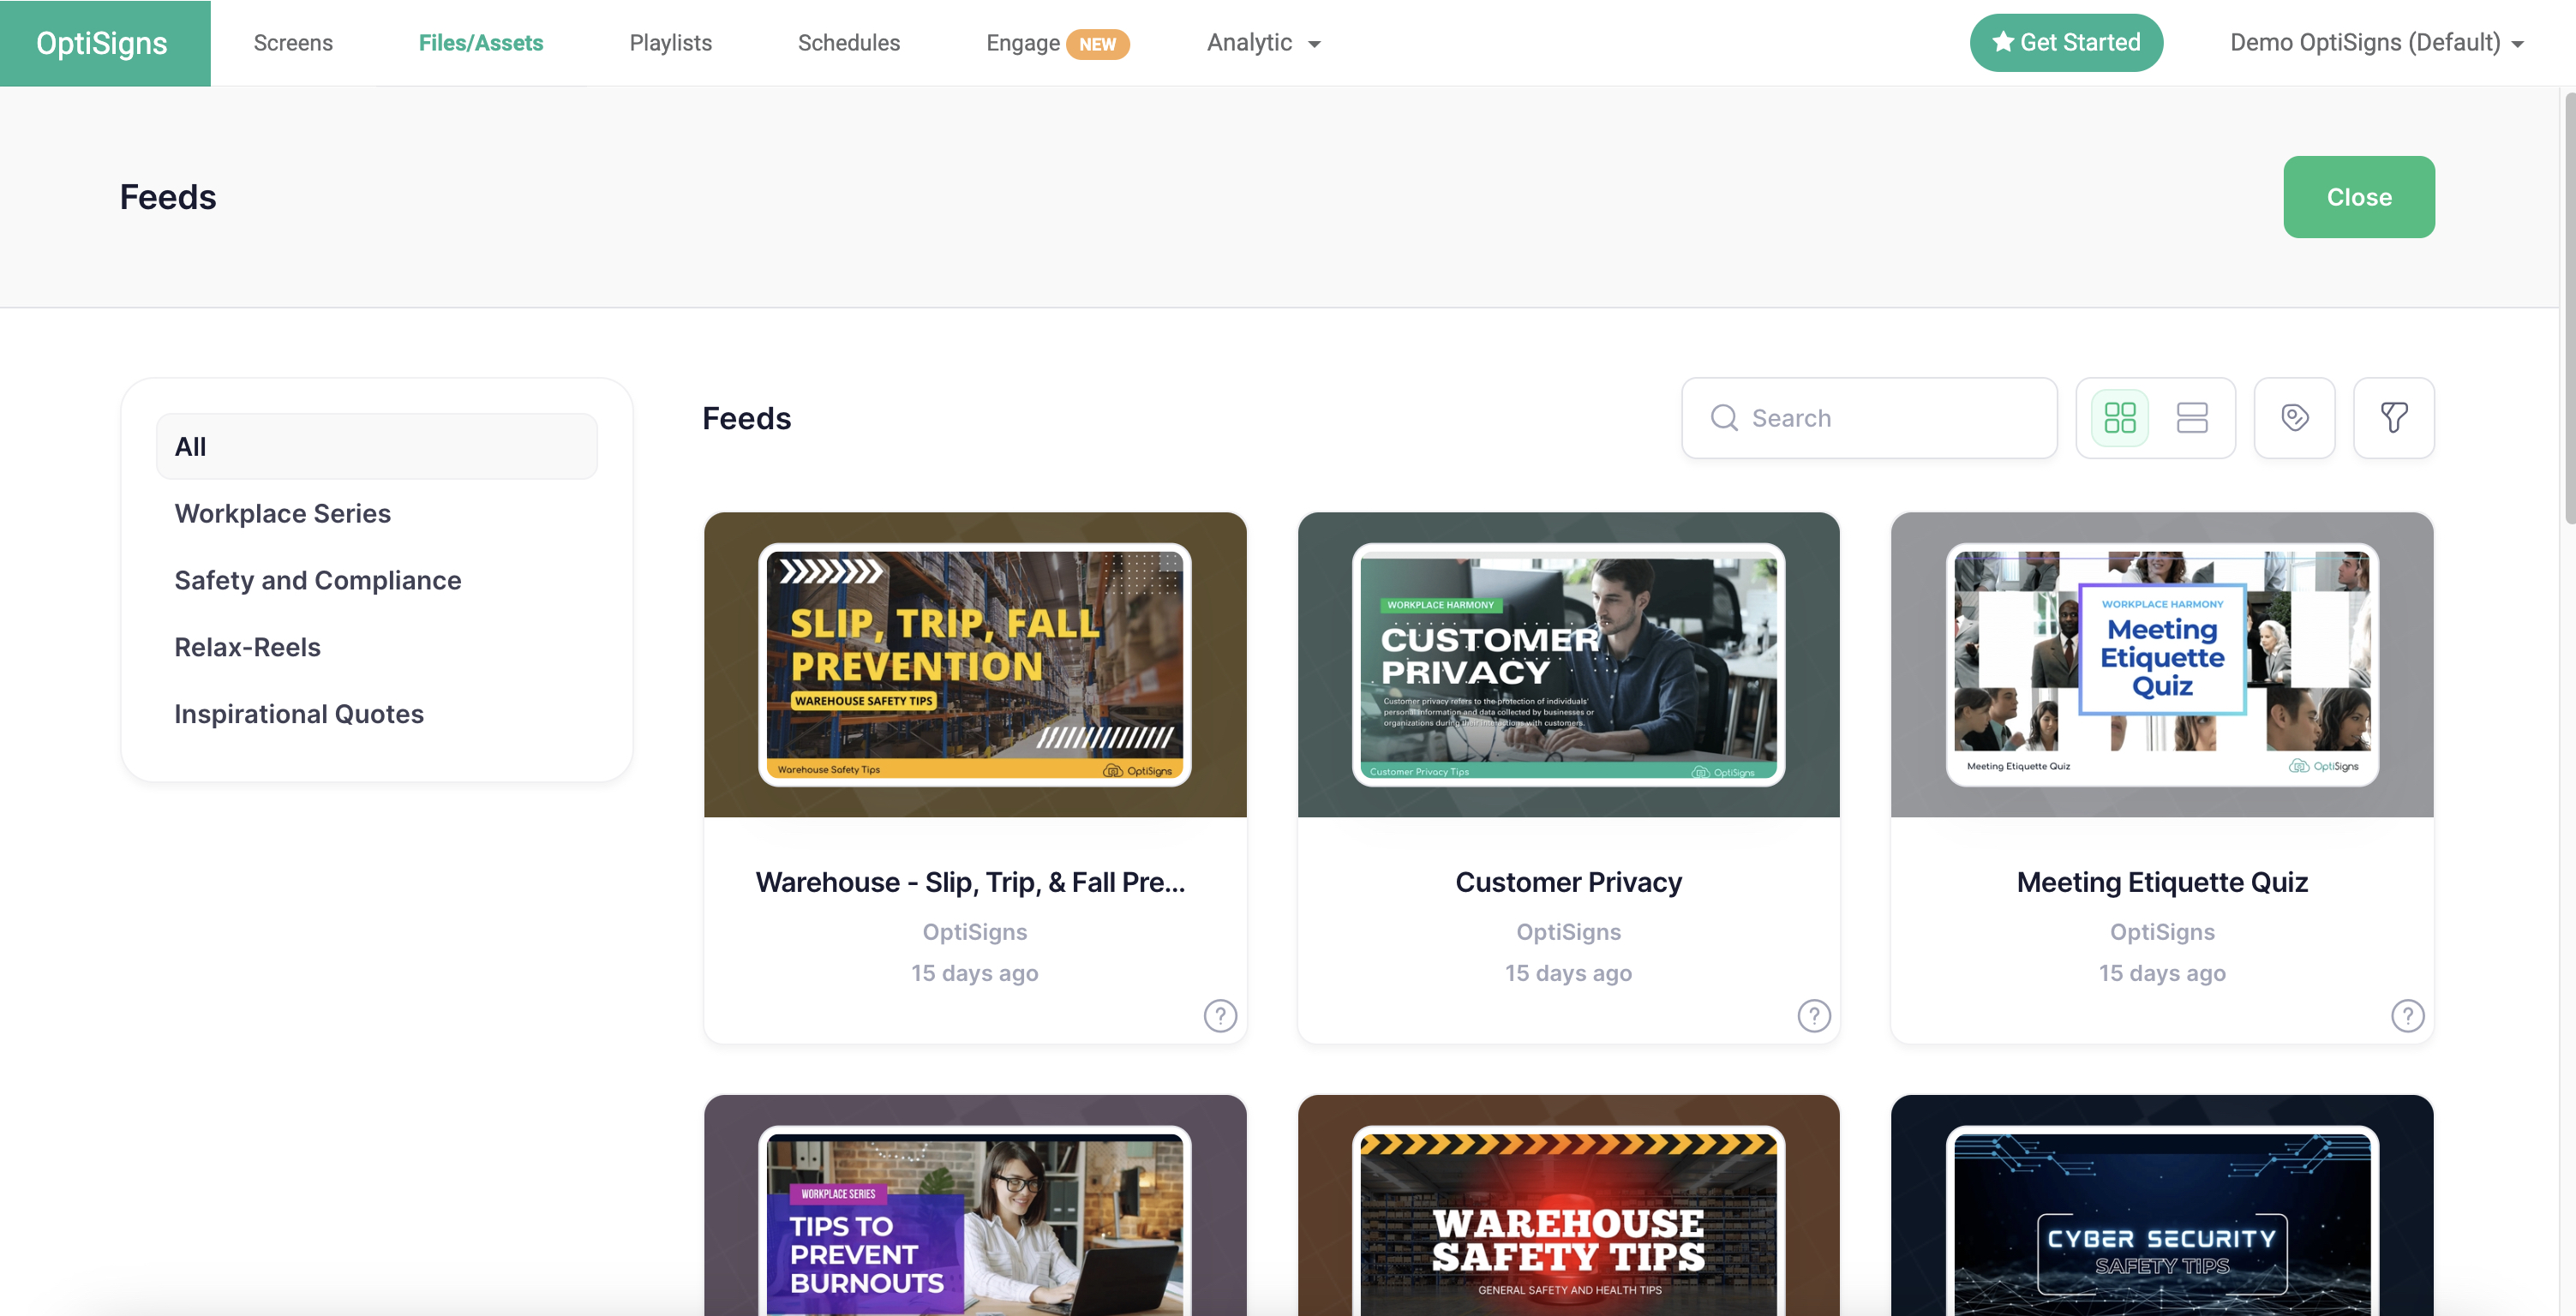Go to the Schedules tab
Image resolution: width=2576 pixels, height=1316 pixels.
[x=848, y=43]
